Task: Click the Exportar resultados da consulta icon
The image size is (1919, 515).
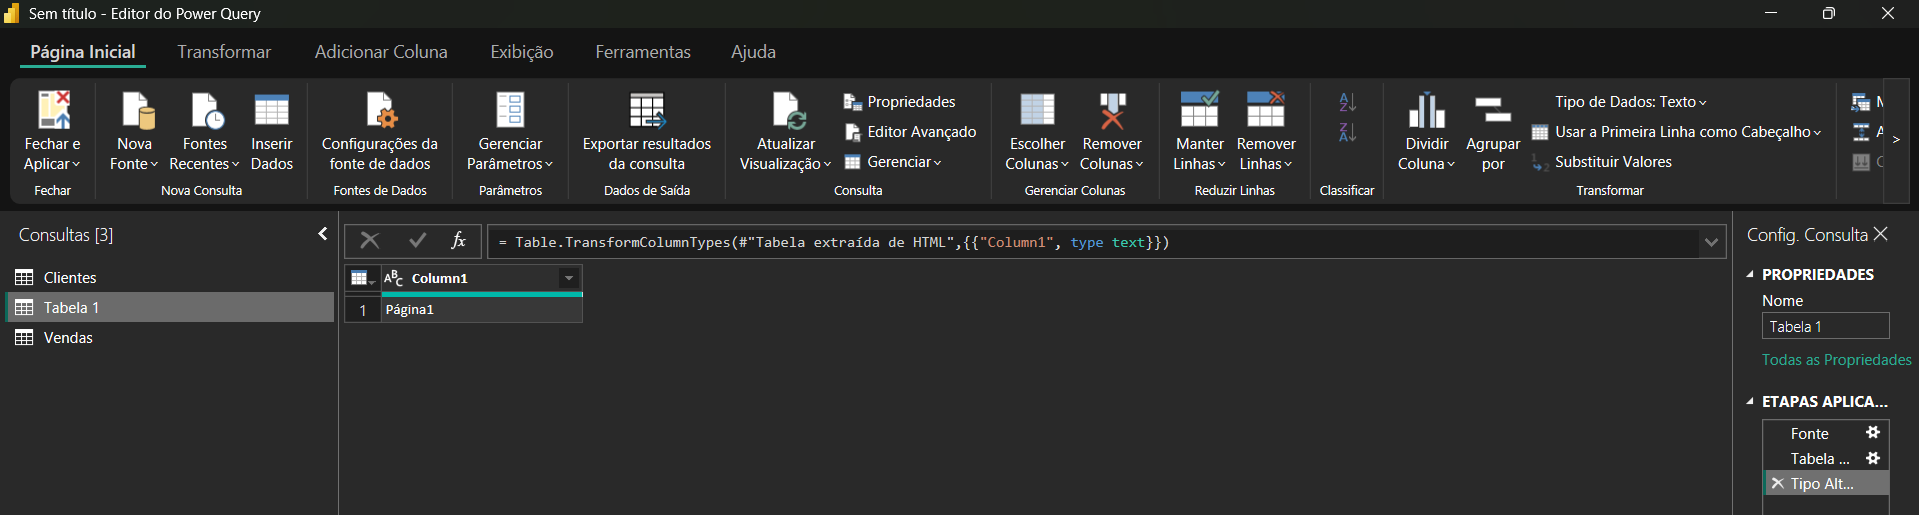Action: tap(647, 111)
